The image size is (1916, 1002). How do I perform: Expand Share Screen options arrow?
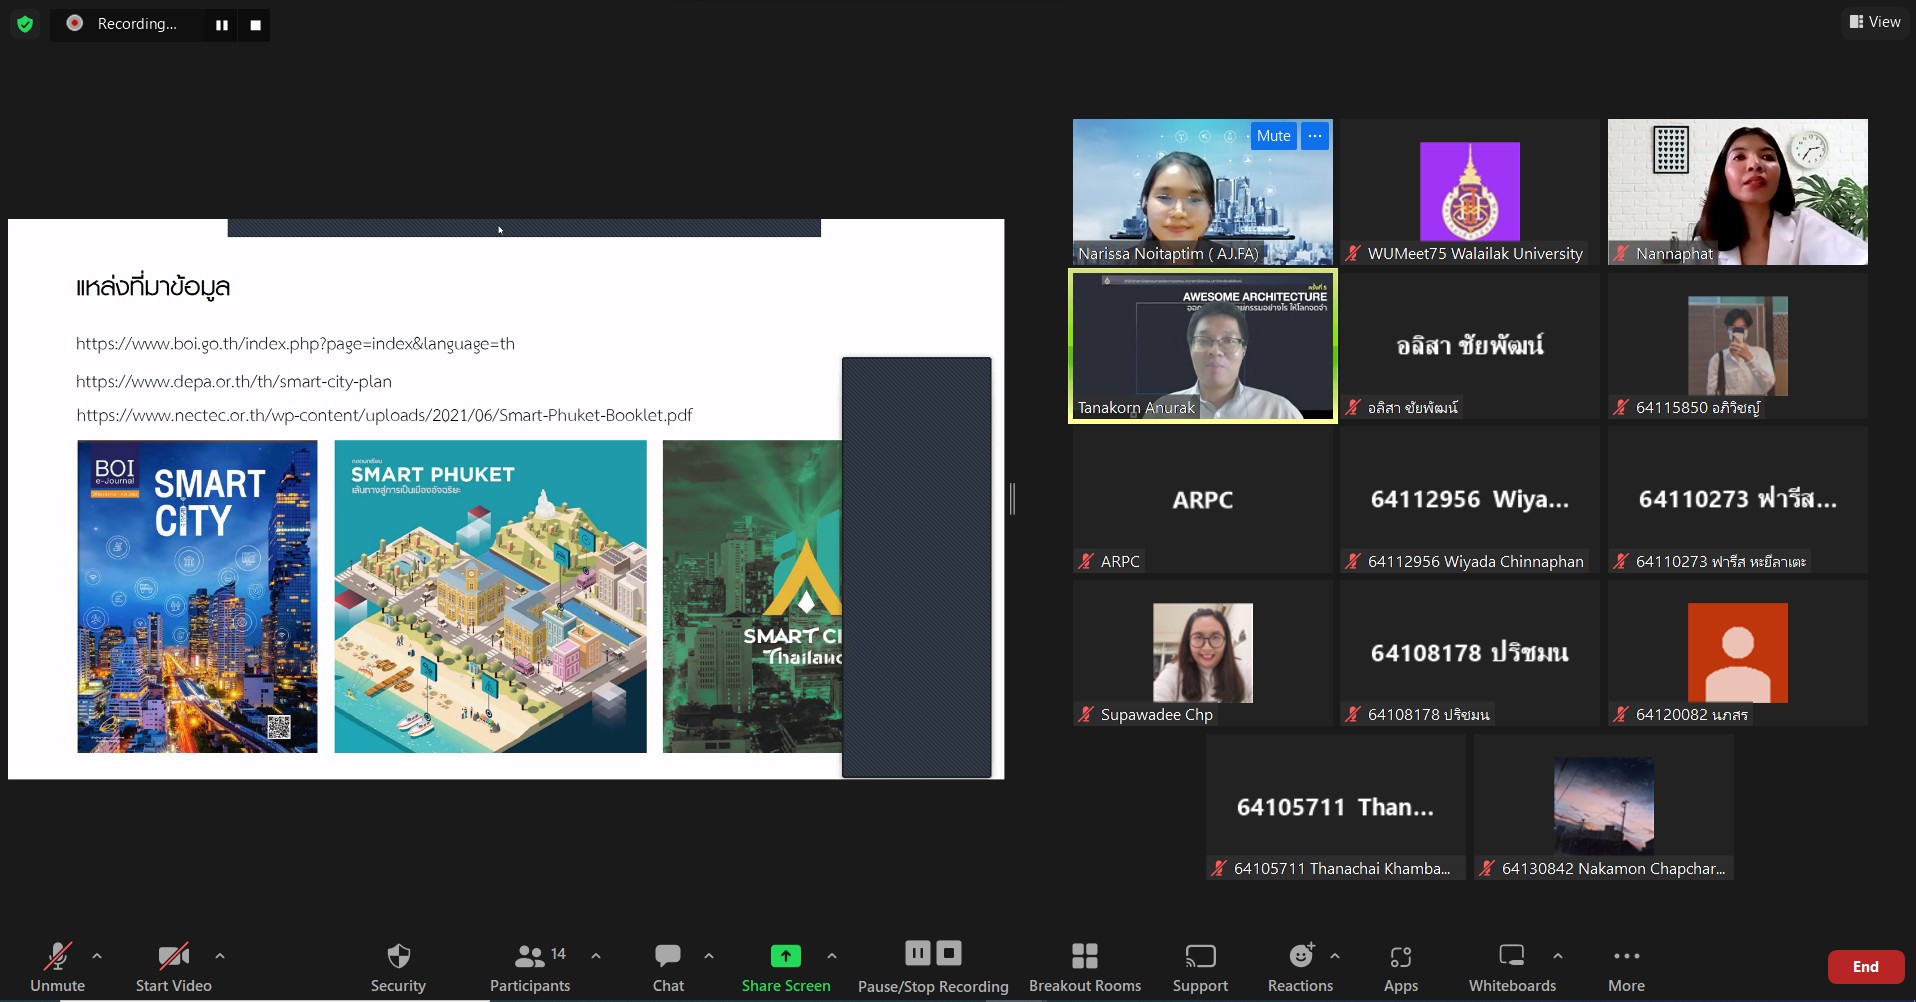pyautogui.click(x=832, y=956)
